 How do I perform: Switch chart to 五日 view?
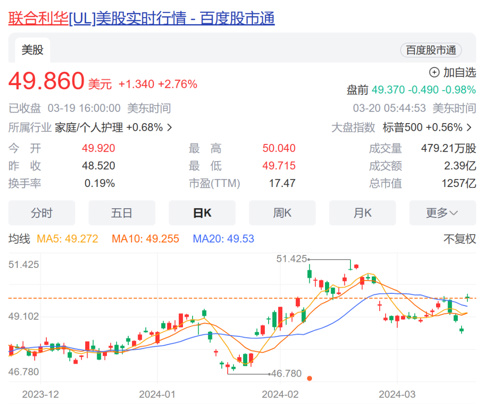(122, 213)
